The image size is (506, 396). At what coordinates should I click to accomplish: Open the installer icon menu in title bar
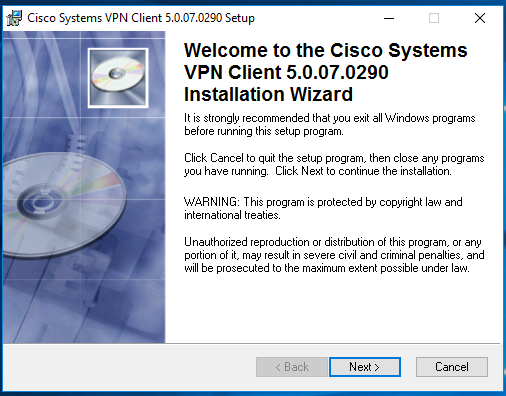(14, 18)
